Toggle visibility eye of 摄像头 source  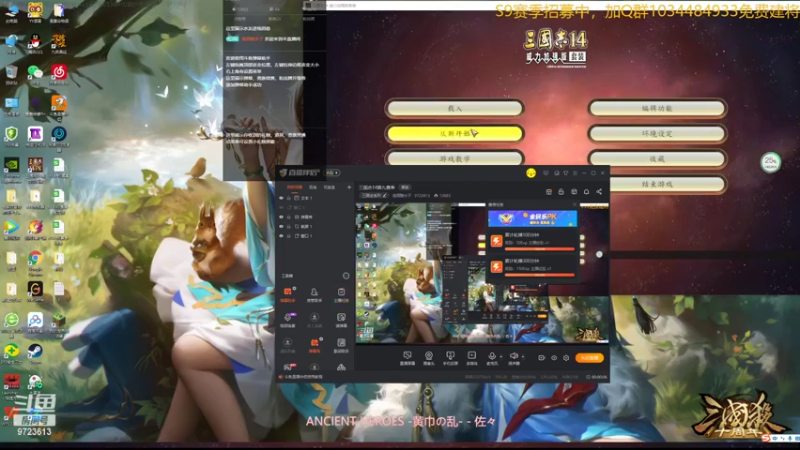pyautogui.click(x=281, y=217)
